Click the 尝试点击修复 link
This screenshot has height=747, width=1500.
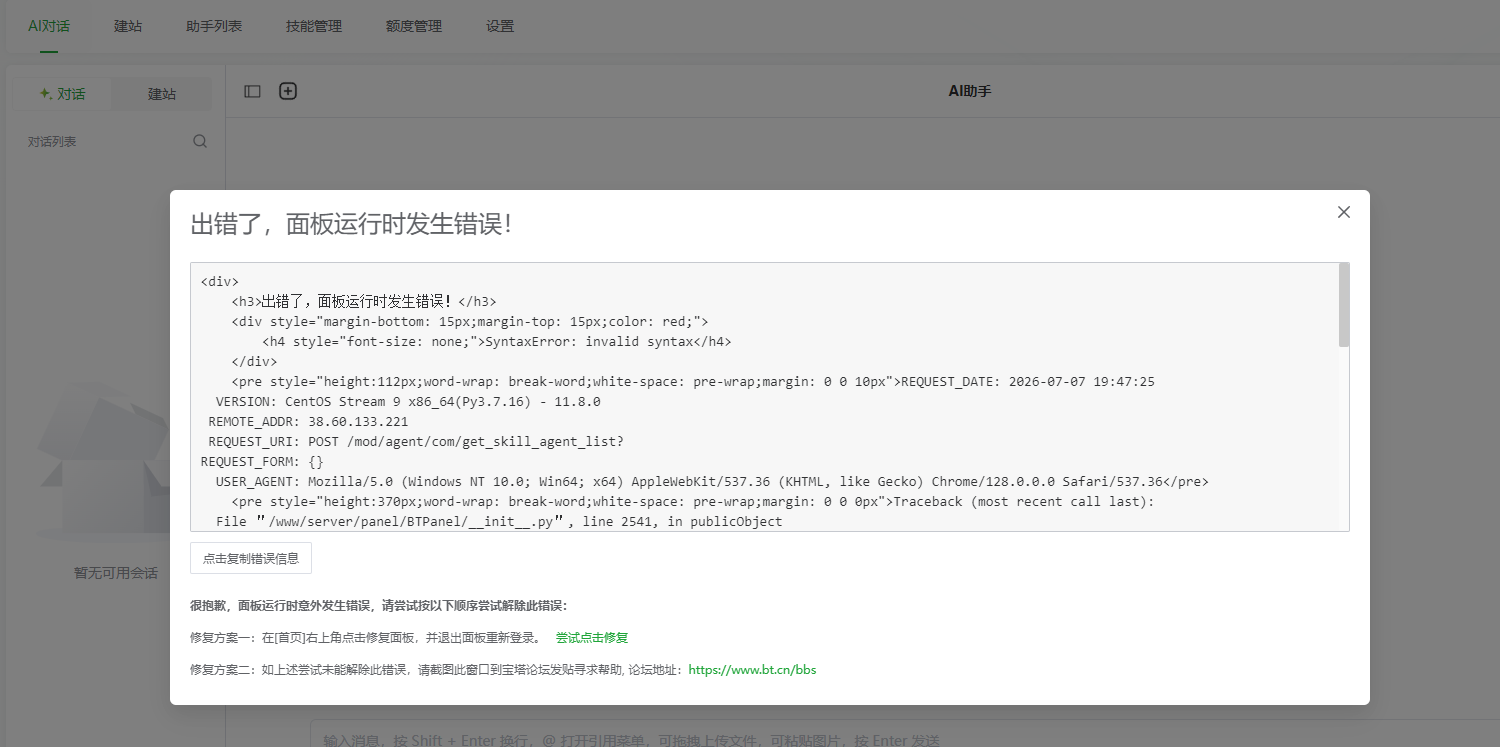[x=592, y=637]
